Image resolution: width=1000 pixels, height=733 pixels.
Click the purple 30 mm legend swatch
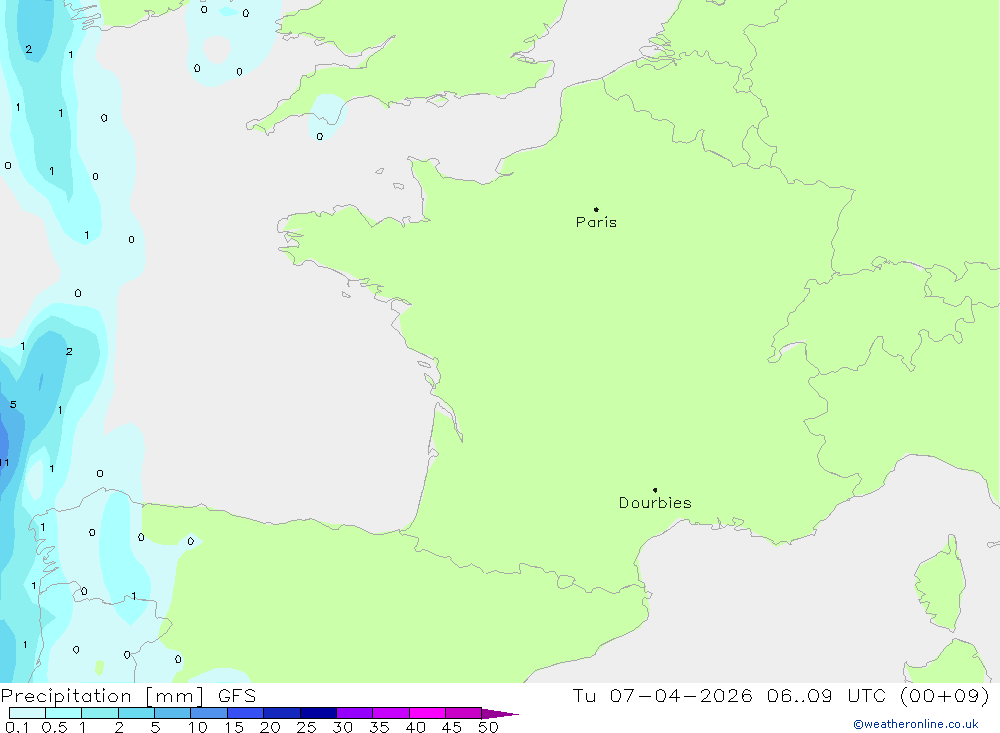[x=354, y=713]
